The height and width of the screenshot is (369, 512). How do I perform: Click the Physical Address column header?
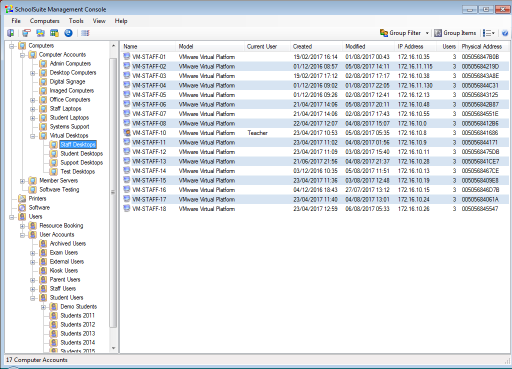(x=484, y=47)
